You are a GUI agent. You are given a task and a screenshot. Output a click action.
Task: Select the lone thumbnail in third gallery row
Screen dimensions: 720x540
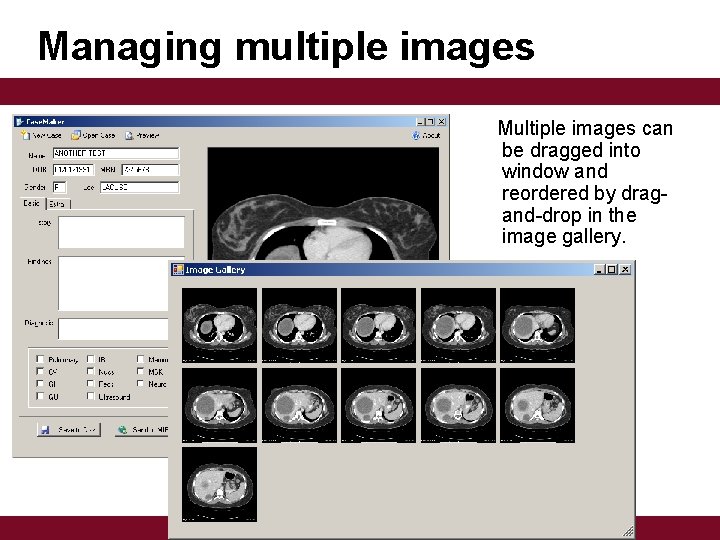click(219, 485)
